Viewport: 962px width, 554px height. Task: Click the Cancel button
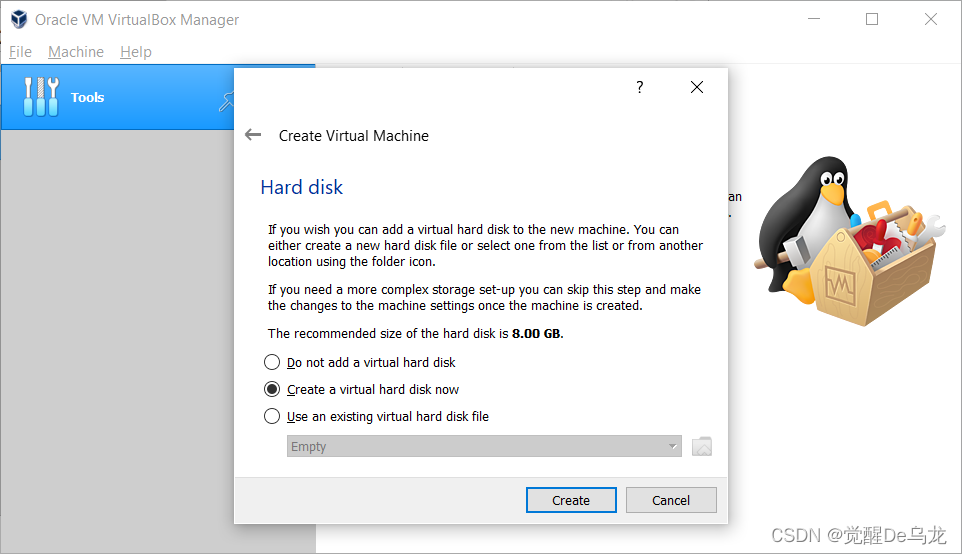pos(671,500)
